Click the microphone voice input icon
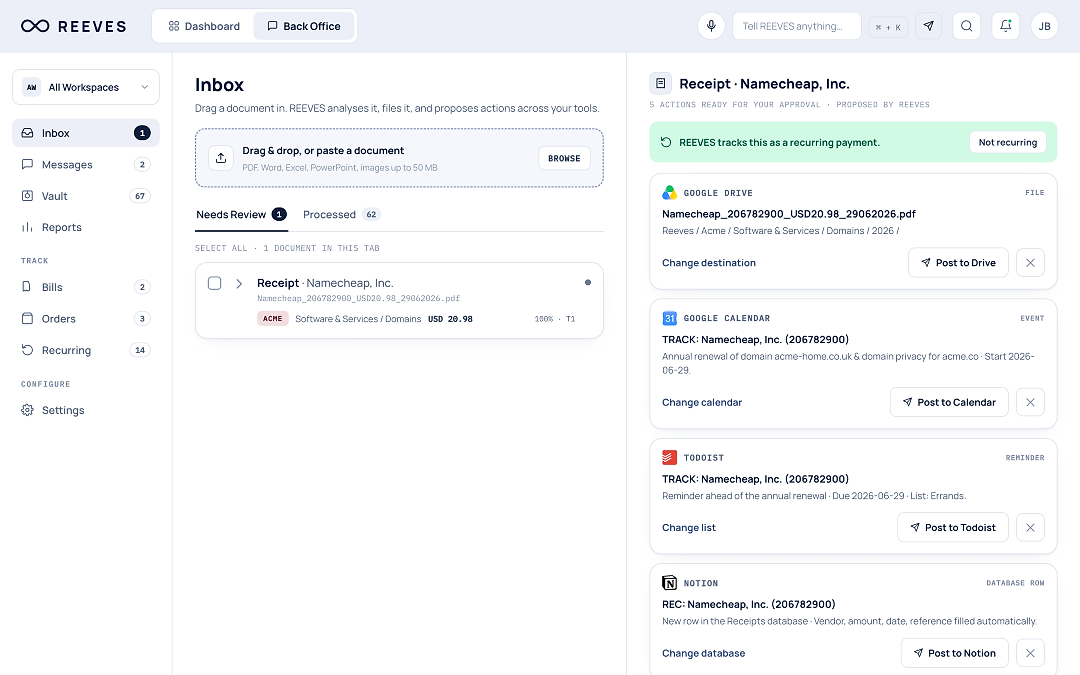Image resolution: width=1080 pixels, height=675 pixels. click(711, 26)
